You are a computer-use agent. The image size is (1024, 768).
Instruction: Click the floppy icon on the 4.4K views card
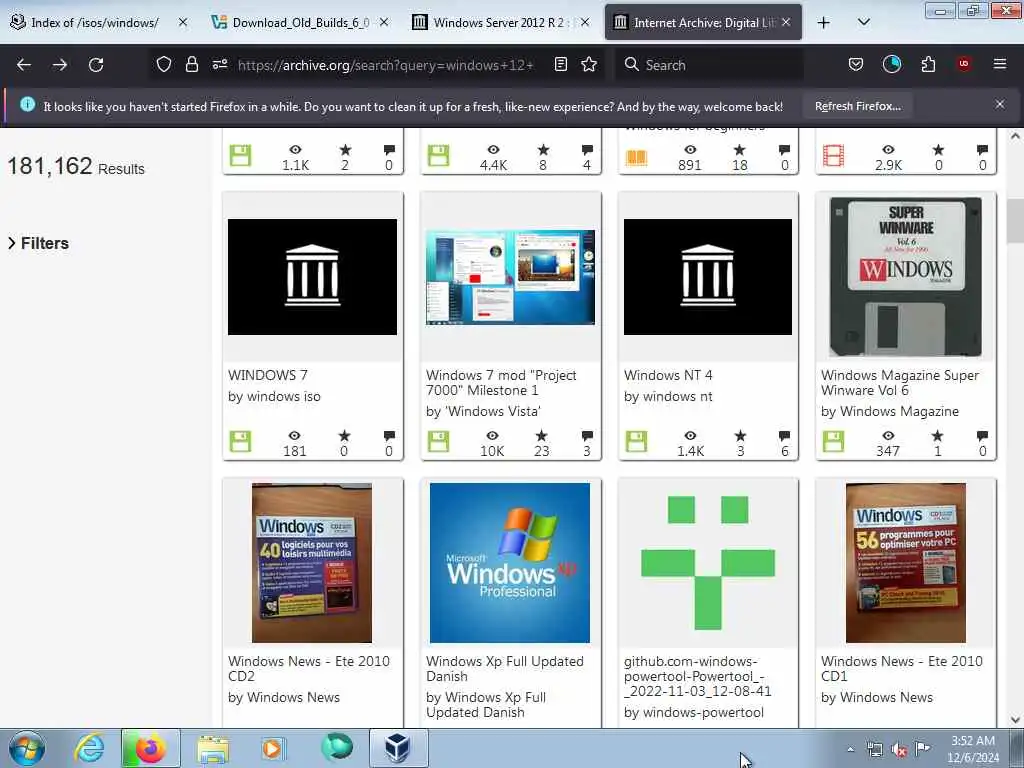tap(438, 155)
